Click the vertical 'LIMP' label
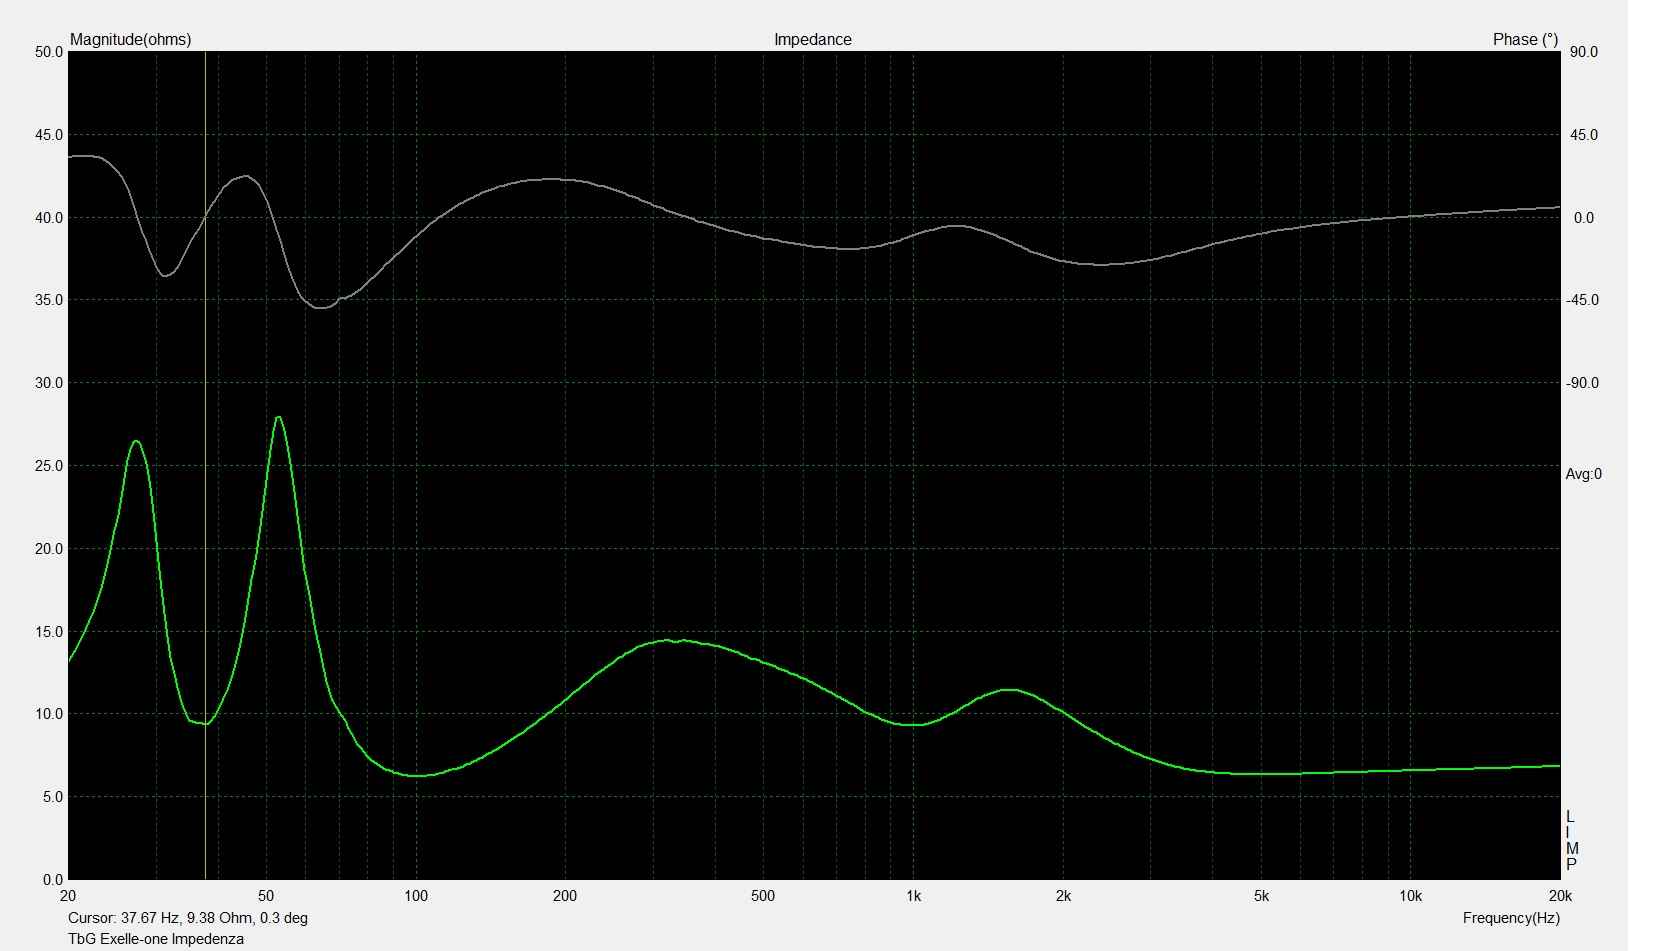 click(x=1571, y=841)
